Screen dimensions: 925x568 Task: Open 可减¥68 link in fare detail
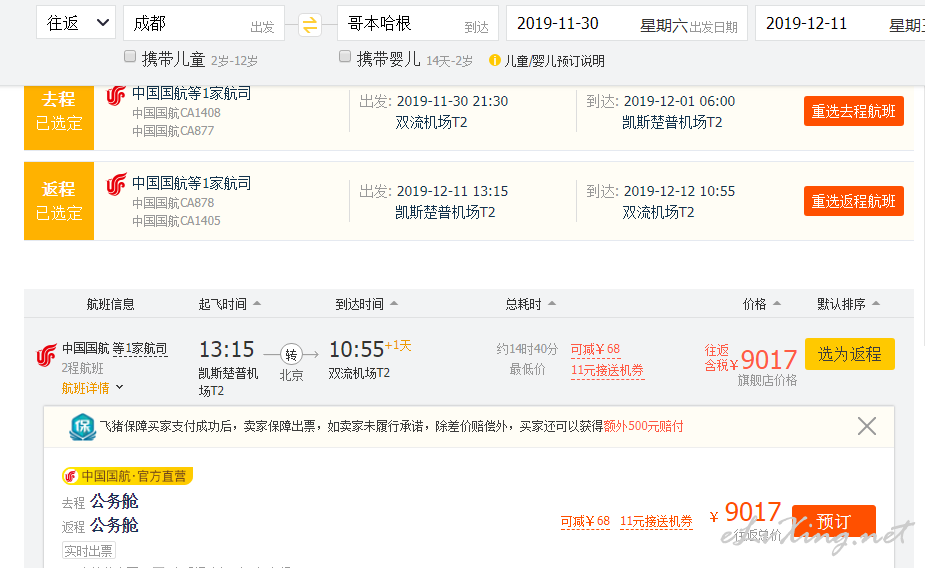point(585,521)
